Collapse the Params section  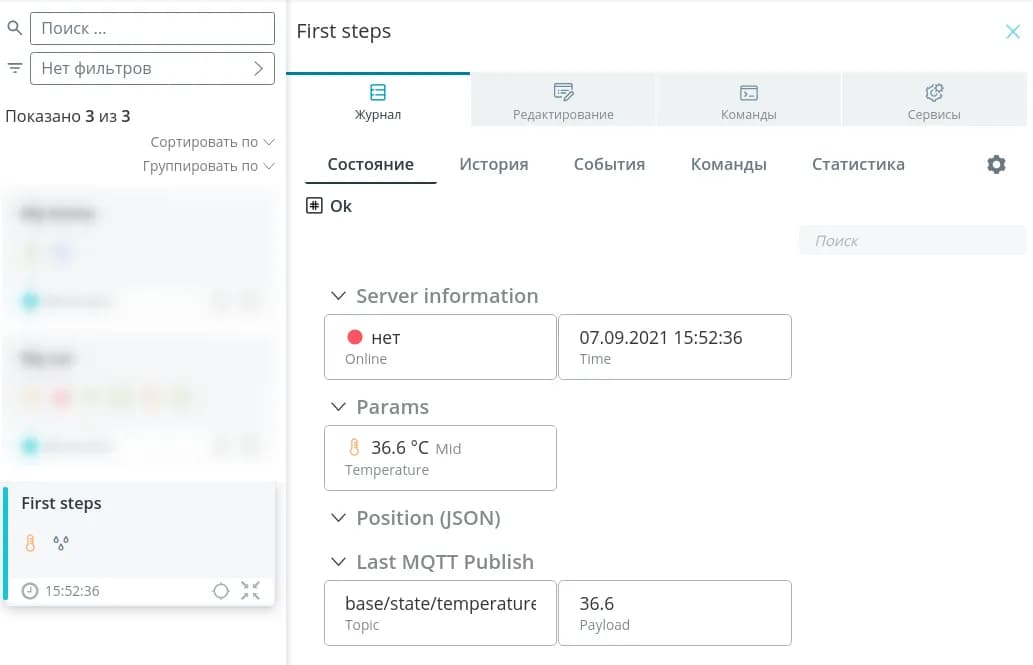pos(339,407)
